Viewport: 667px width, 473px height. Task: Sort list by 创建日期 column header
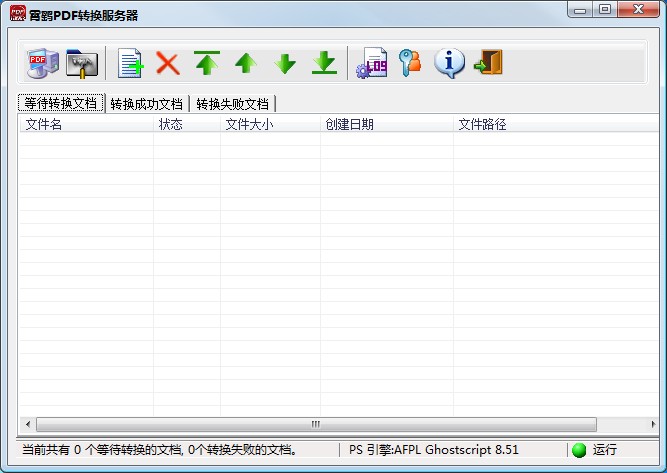pyautogui.click(x=387, y=124)
